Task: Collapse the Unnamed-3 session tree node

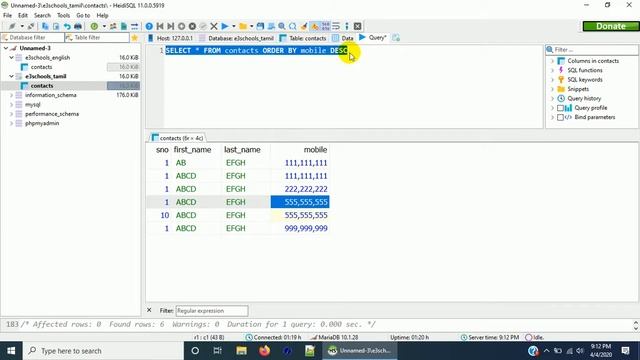Action: (x=6, y=48)
